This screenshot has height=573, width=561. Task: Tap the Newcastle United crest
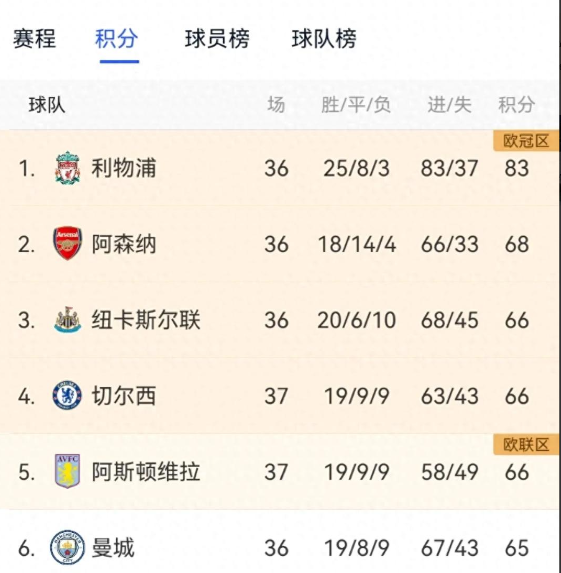(x=68, y=320)
